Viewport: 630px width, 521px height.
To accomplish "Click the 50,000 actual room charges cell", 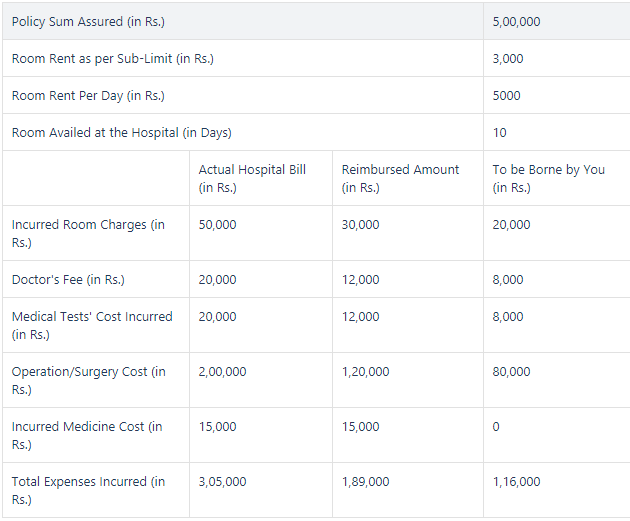I will pos(217,225).
